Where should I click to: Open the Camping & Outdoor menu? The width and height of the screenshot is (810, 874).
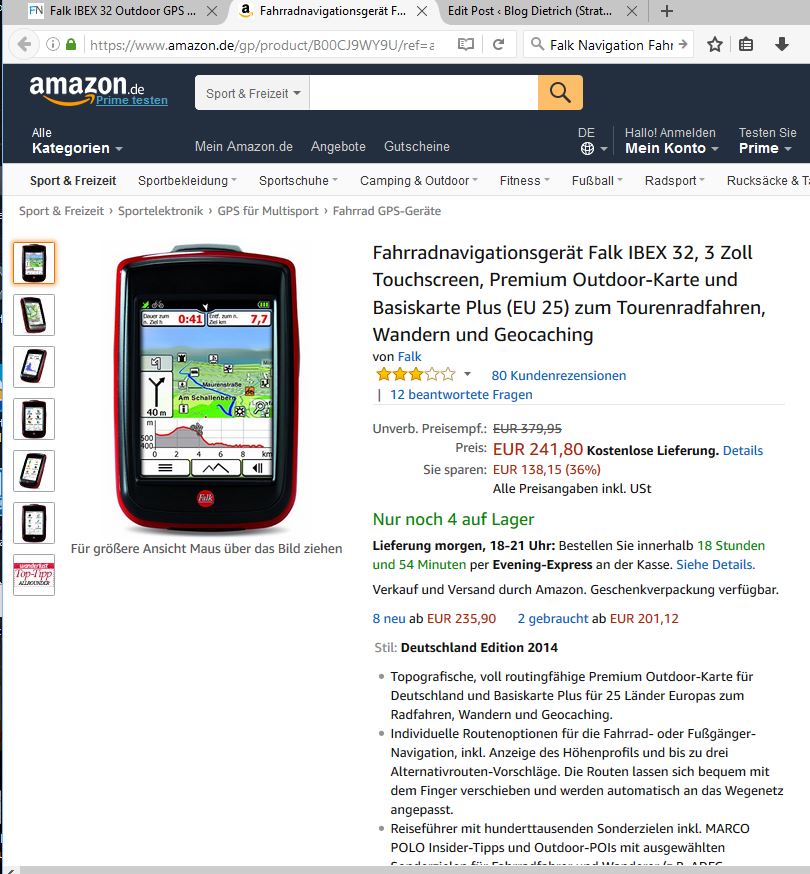point(419,181)
